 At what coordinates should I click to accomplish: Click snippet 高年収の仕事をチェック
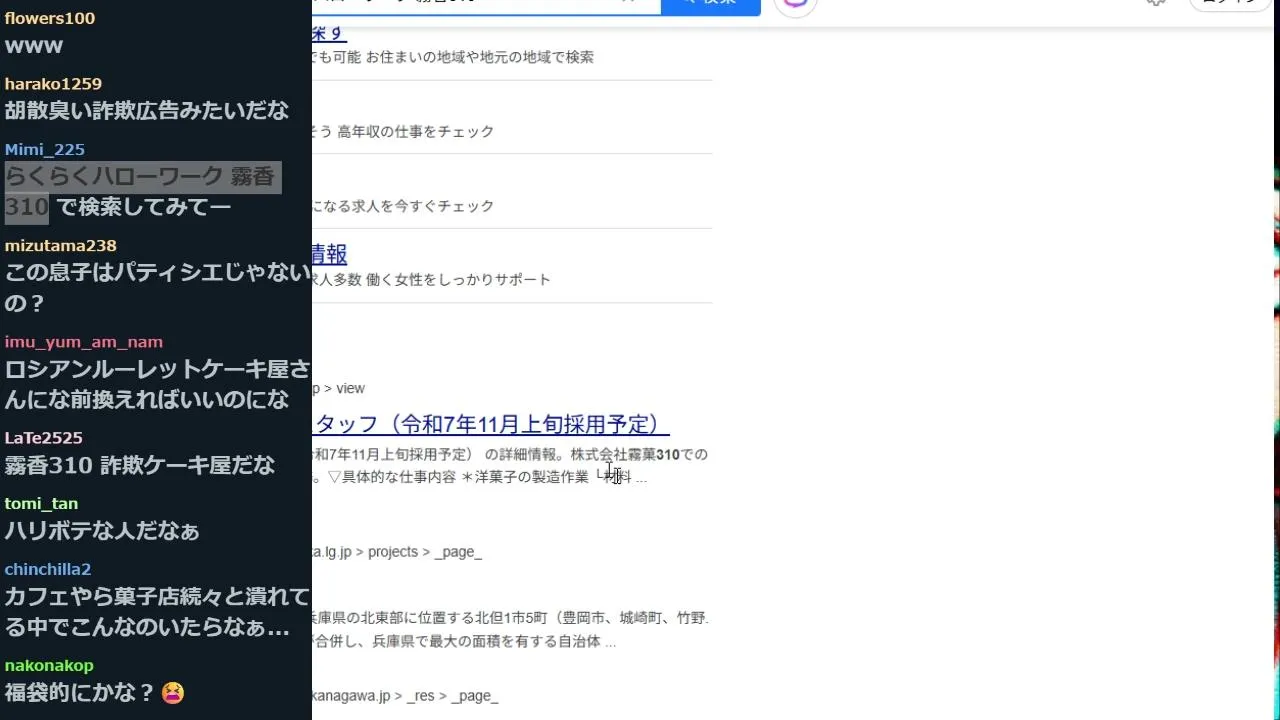[x=416, y=131]
